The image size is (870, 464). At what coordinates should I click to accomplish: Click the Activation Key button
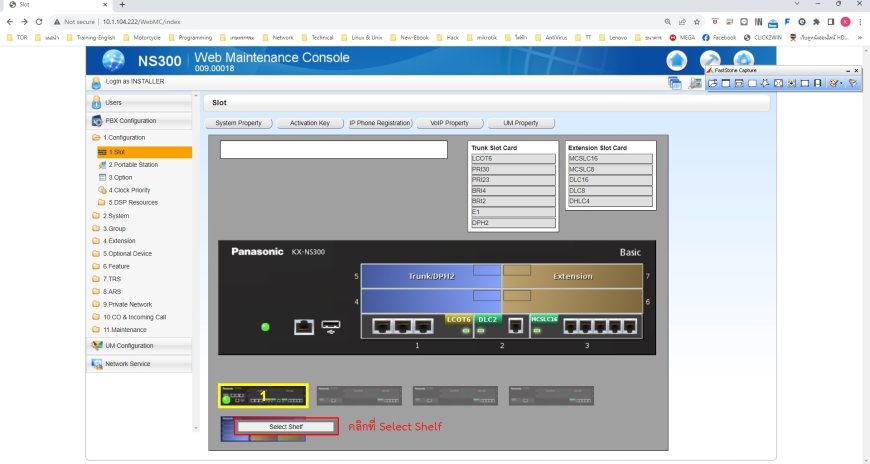coord(310,123)
